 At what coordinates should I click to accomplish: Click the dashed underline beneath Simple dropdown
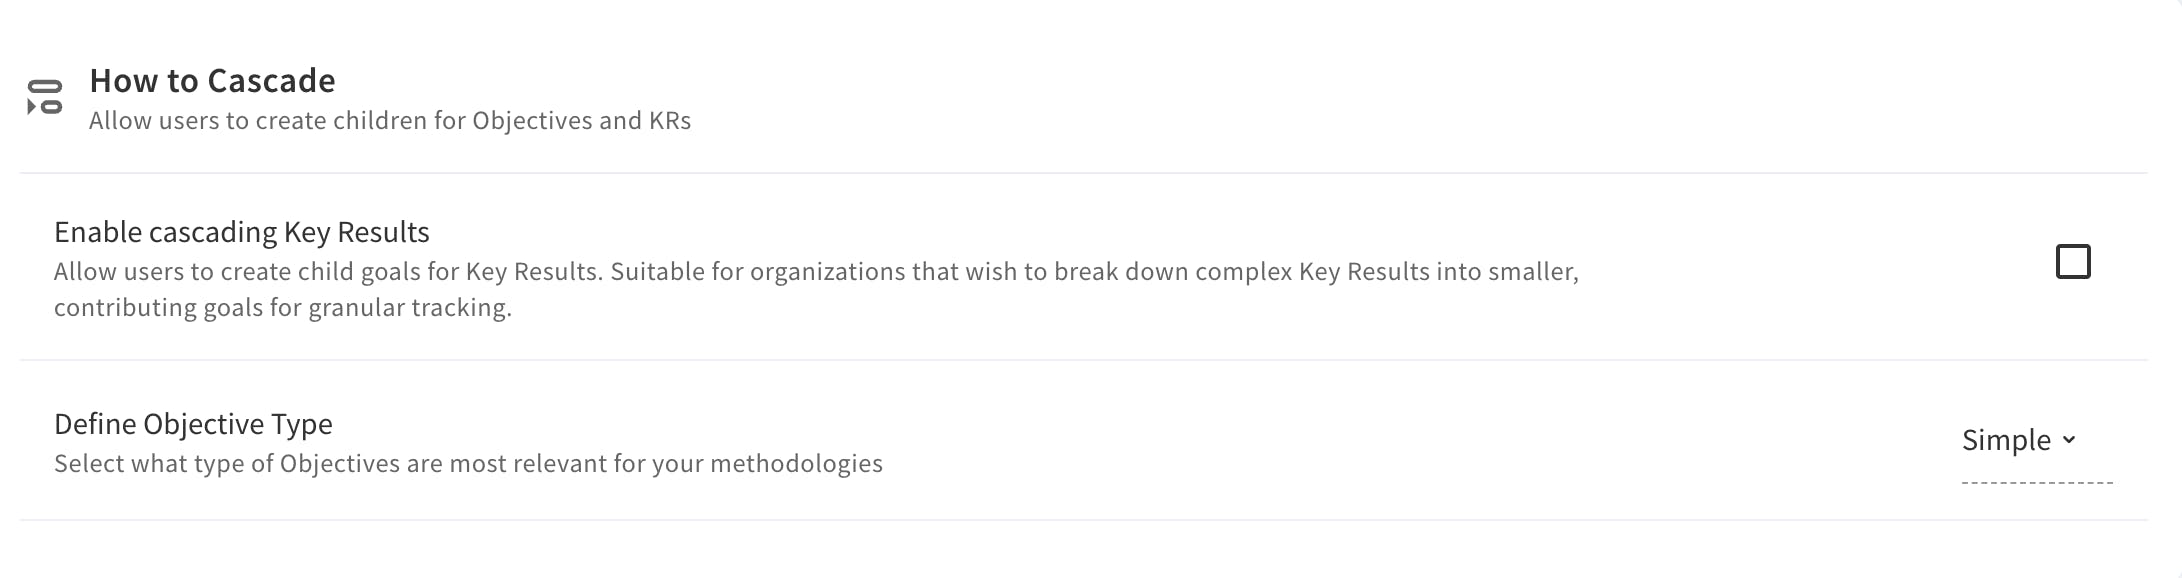pyautogui.click(x=2036, y=482)
